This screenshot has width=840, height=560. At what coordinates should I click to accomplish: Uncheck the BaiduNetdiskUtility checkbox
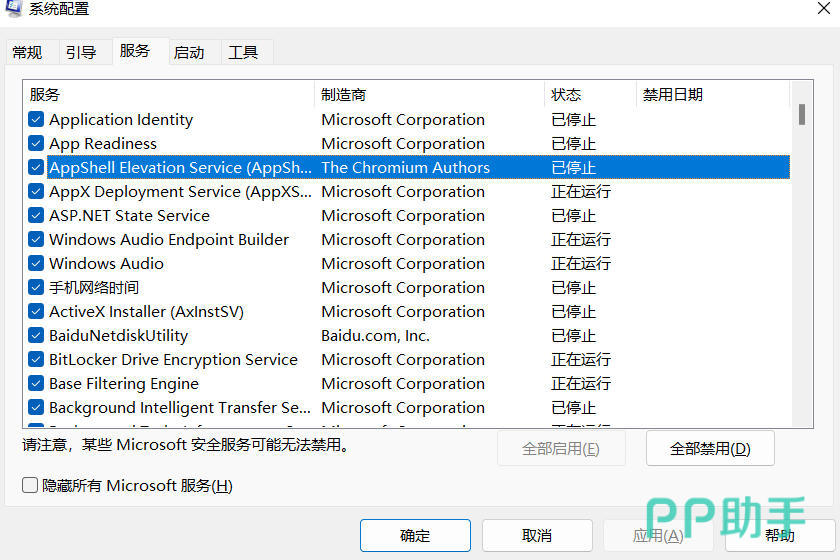click(36, 335)
